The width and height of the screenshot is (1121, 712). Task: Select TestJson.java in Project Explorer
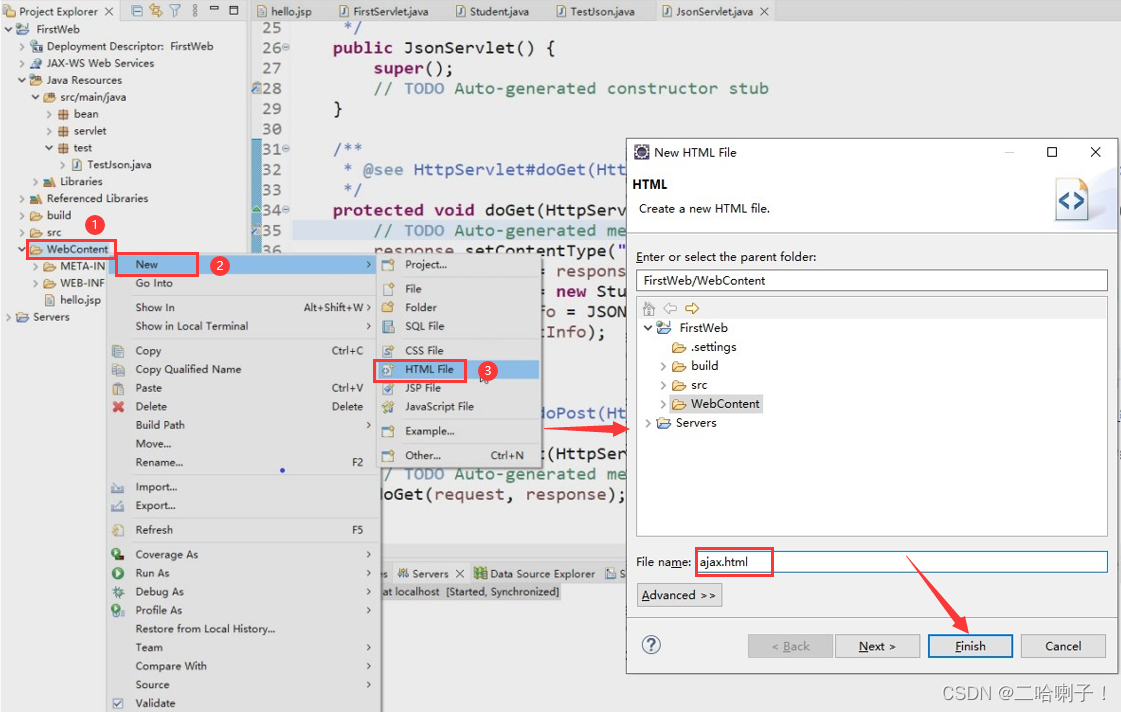(119, 165)
